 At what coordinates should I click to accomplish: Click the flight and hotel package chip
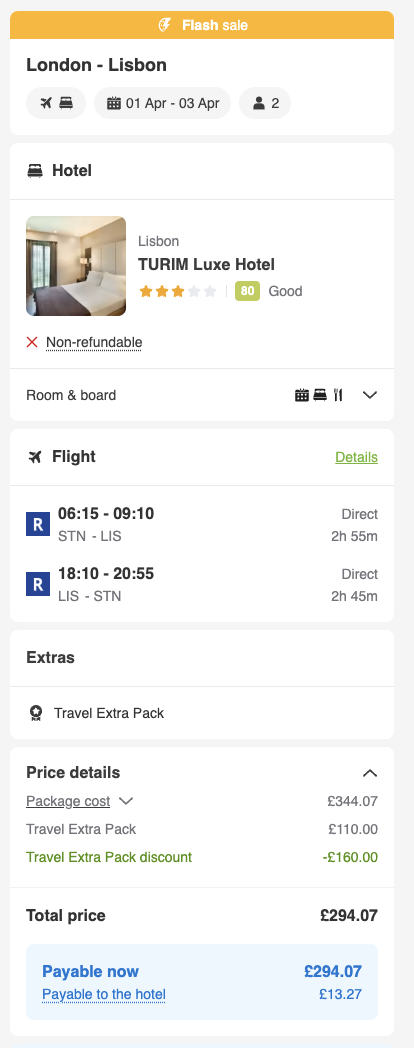tap(56, 103)
